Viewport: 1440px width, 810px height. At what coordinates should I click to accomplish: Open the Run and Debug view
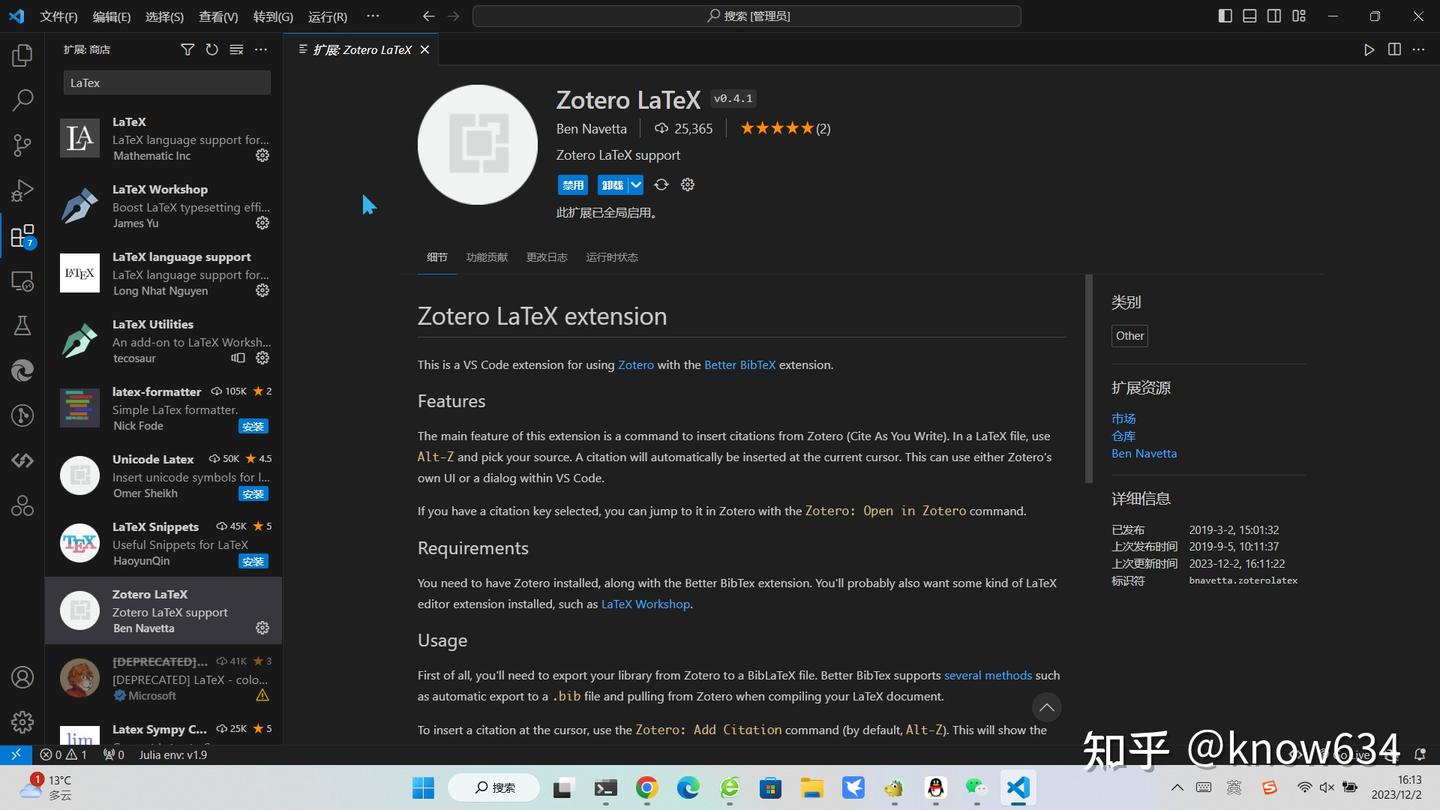click(x=22, y=190)
